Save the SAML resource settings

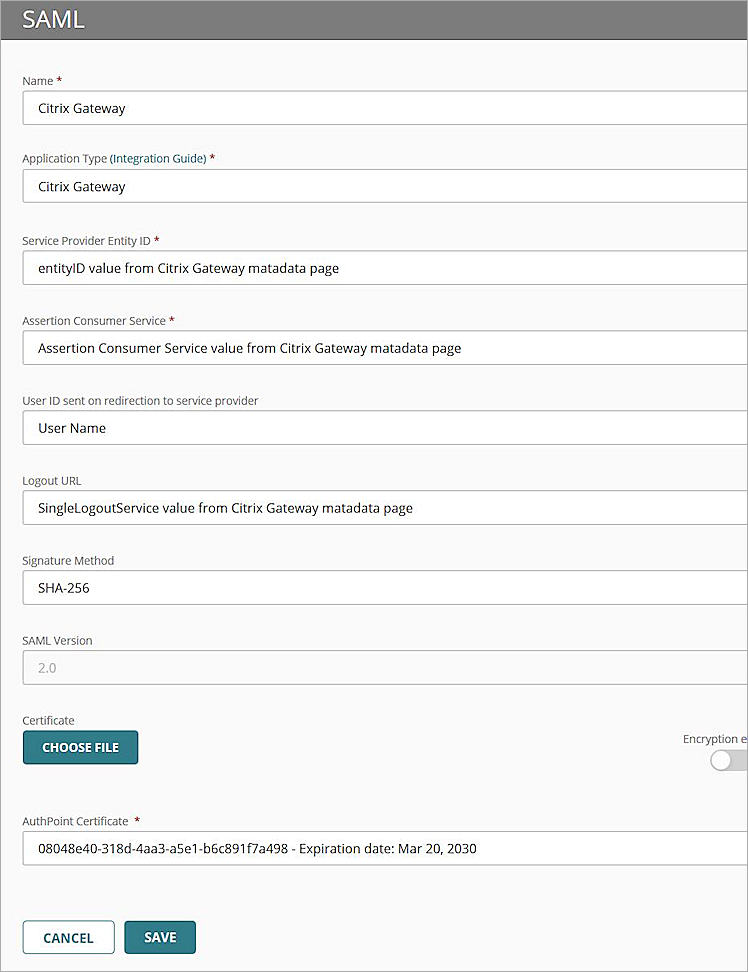[160, 938]
